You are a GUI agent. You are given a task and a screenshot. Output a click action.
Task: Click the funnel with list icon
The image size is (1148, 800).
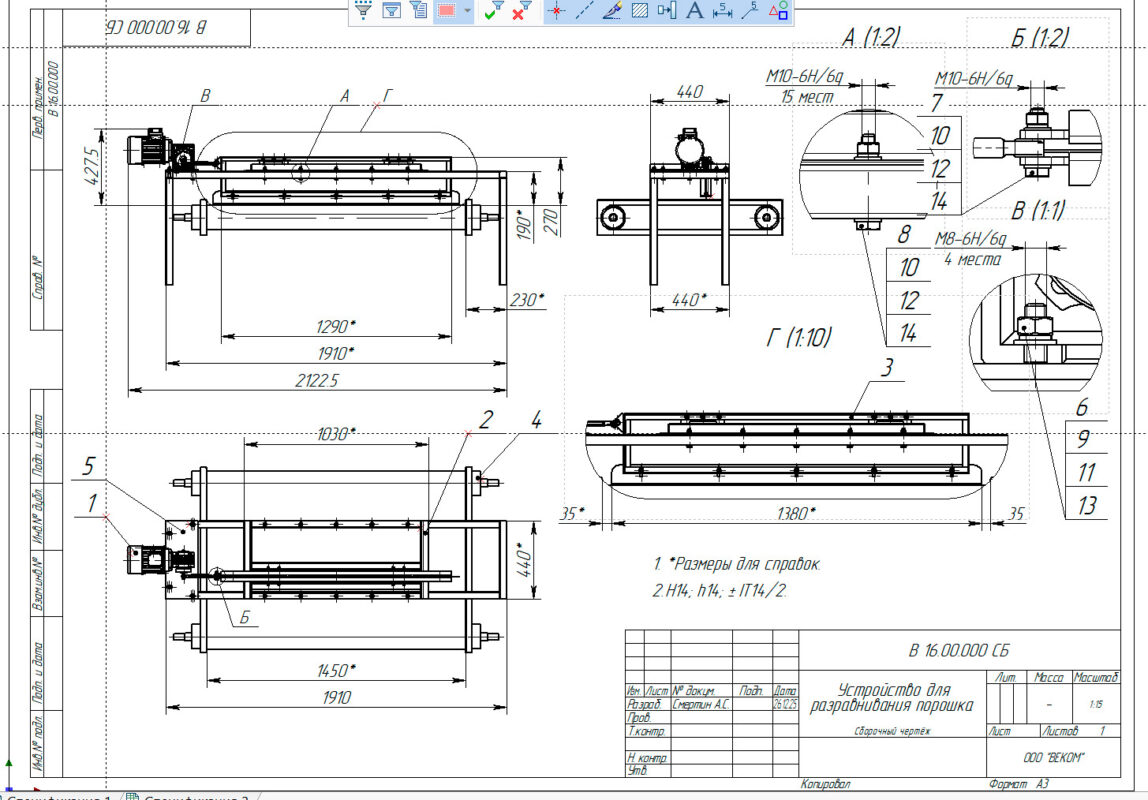coord(419,11)
